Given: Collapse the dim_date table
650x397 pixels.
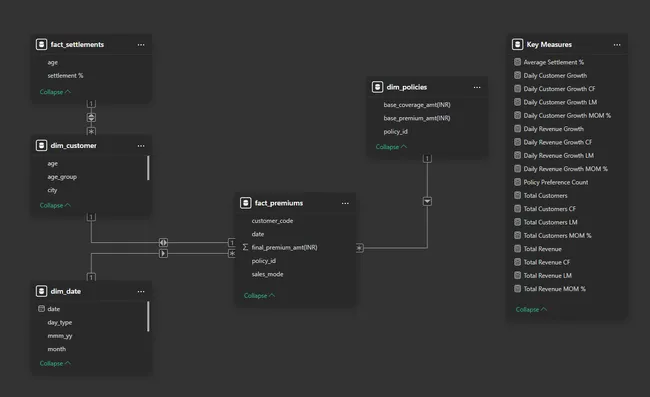Looking at the screenshot, I should click(x=55, y=363).
